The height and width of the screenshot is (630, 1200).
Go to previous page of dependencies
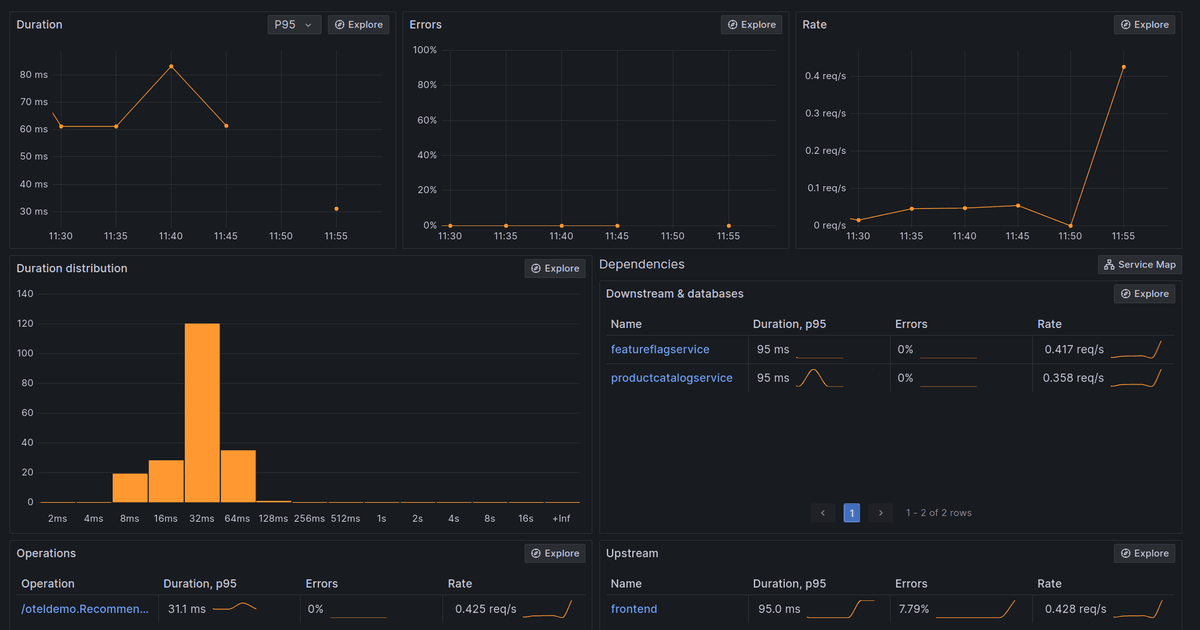point(823,513)
